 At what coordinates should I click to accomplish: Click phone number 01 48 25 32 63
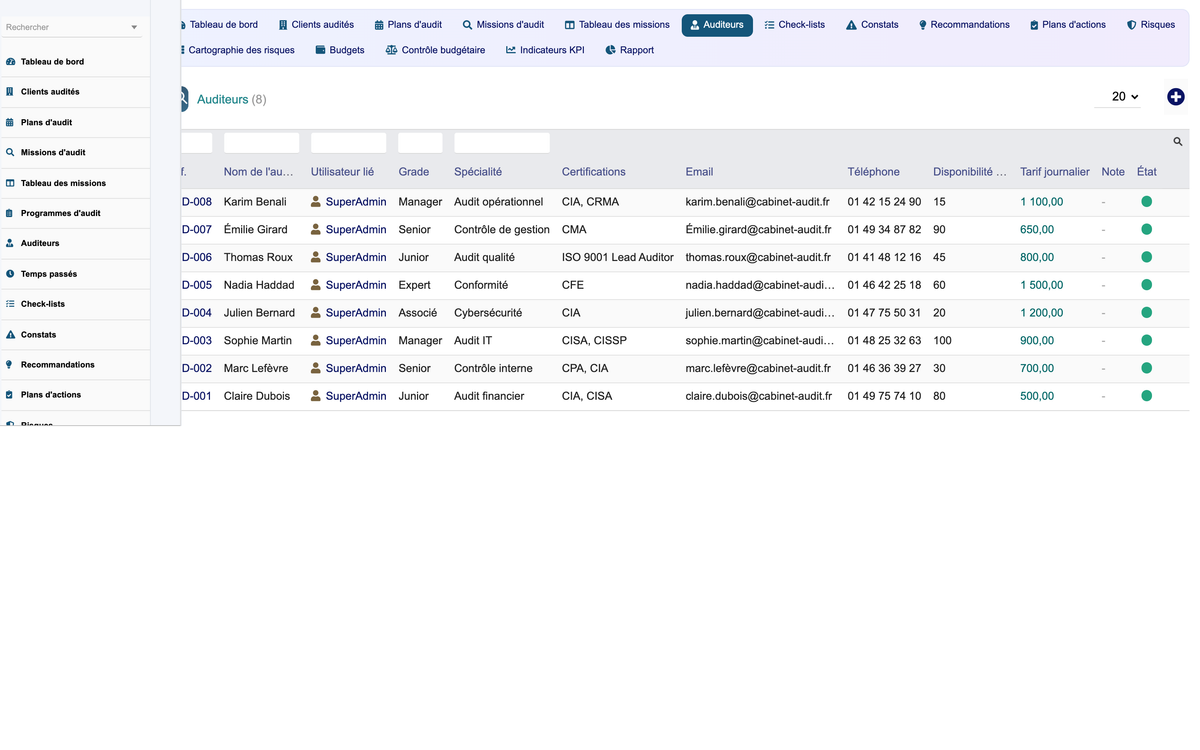click(884, 341)
